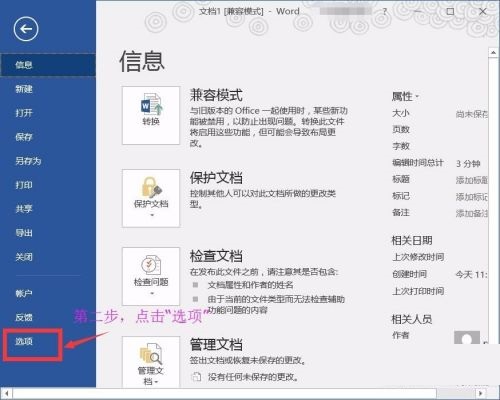This screenshot has height=400, width=500.
Task: Click the large 信息 page title
Action: coord(142,61)
